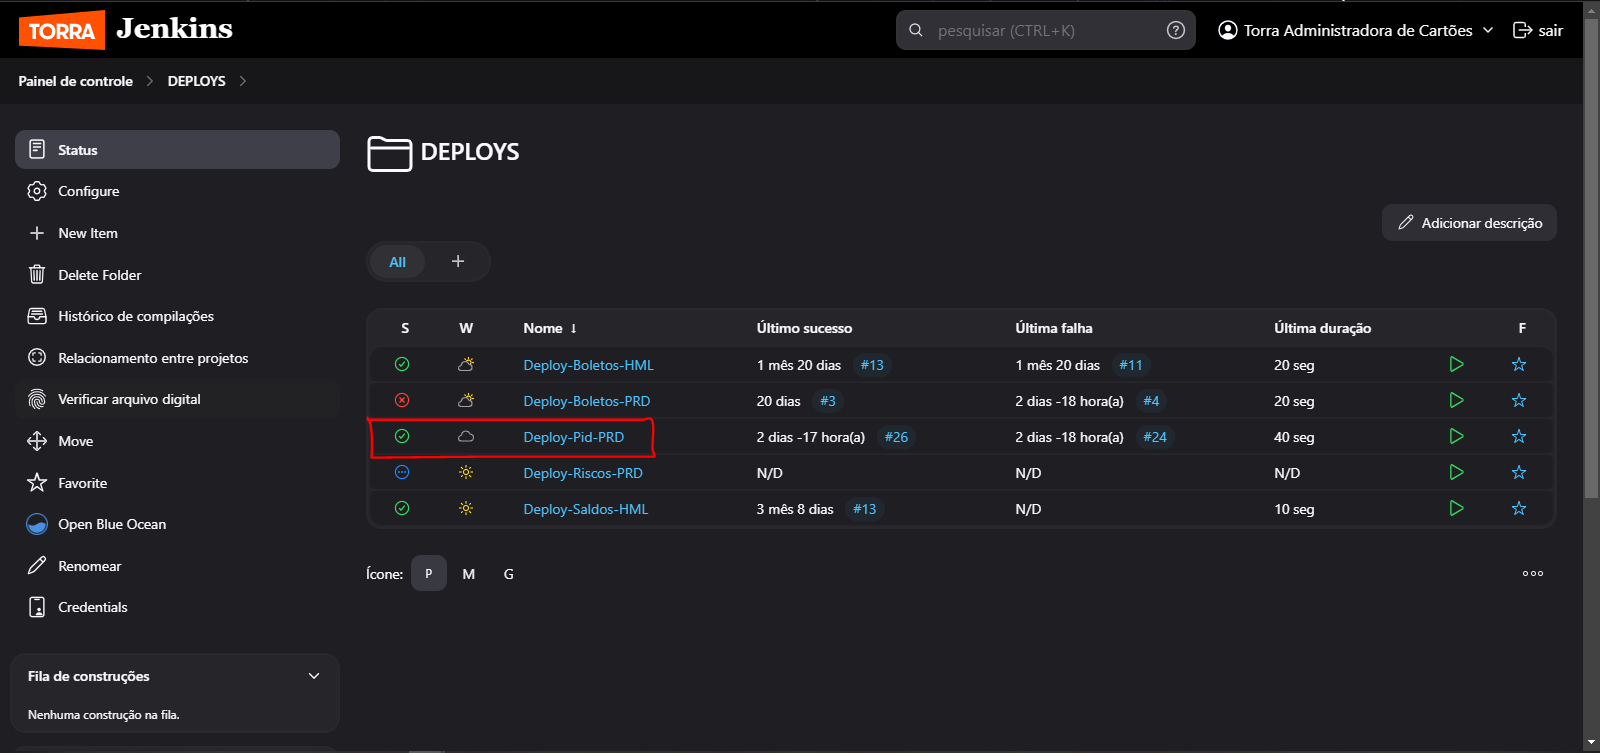Open the user account dropdown chevron
The height and width of the screenshot is (753, 1600).
coord(1488,30)
